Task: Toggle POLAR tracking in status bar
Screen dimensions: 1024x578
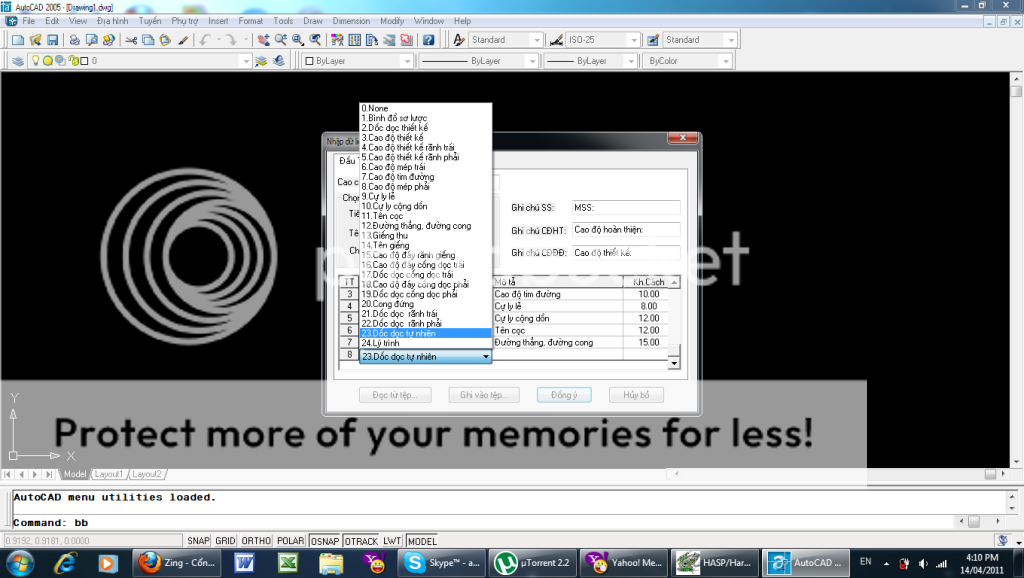Action: tap(291, 541)
